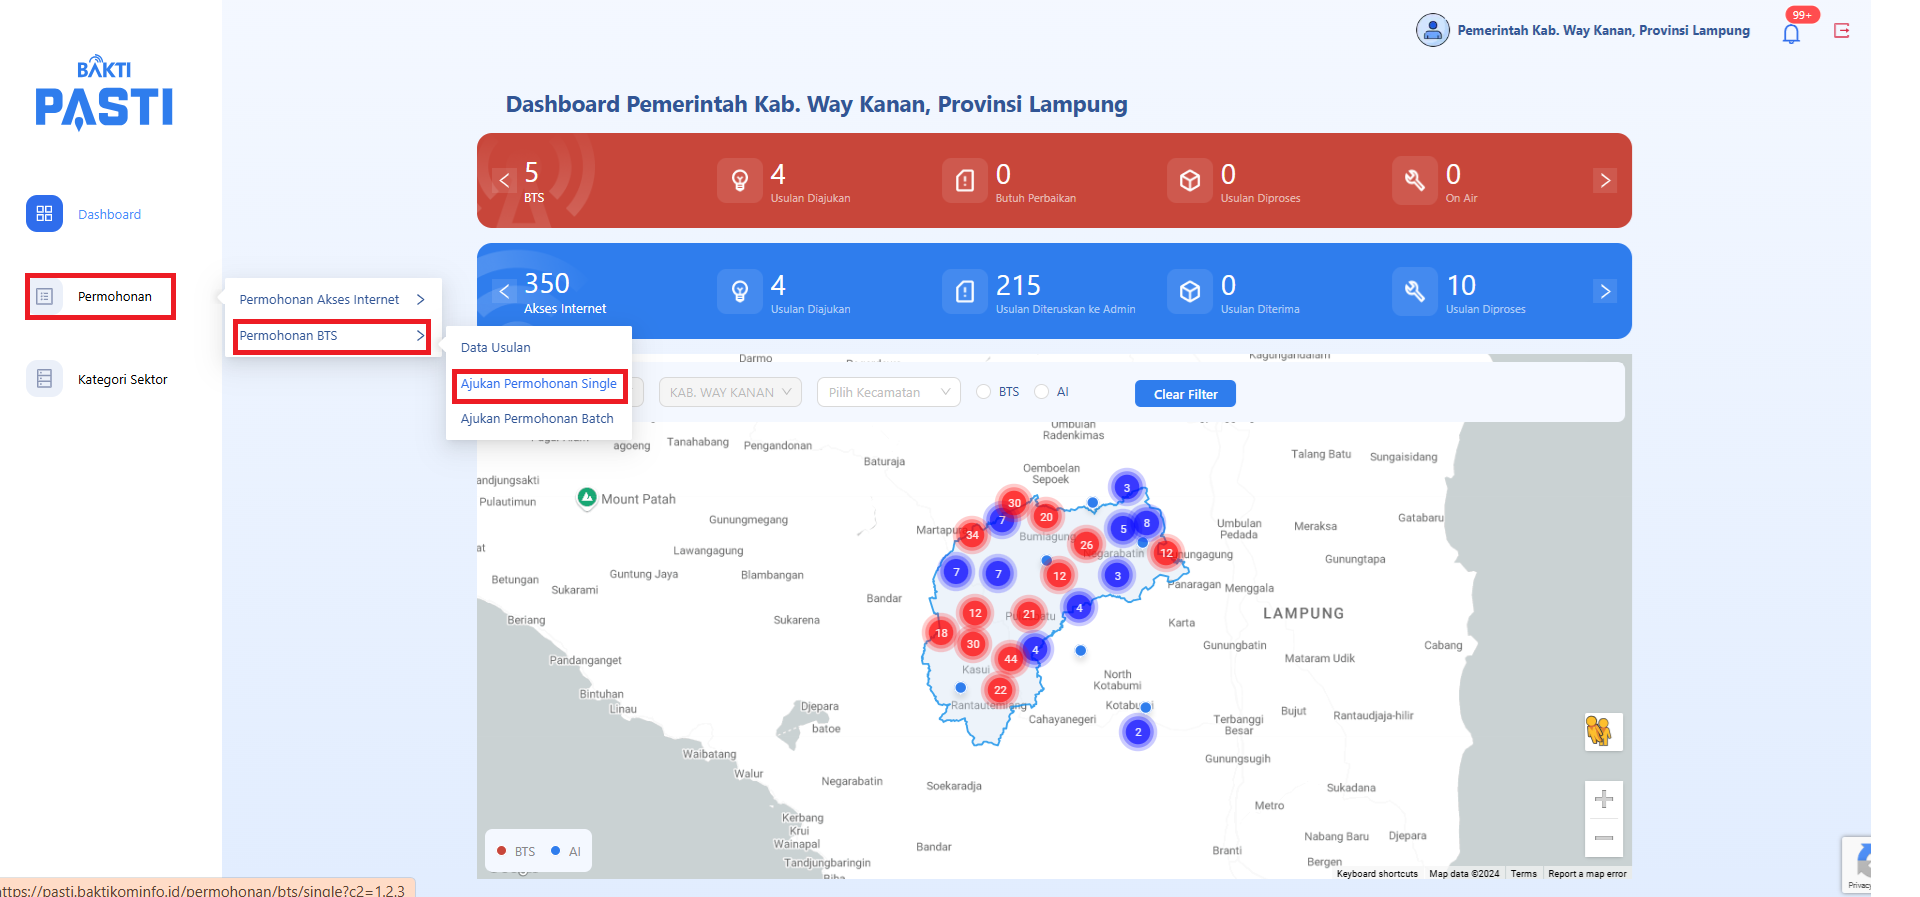This screenshot has height=897, width=1920.
Task: Choose Ajukan Permohonan Single menu item
Action: coord(539,384)
